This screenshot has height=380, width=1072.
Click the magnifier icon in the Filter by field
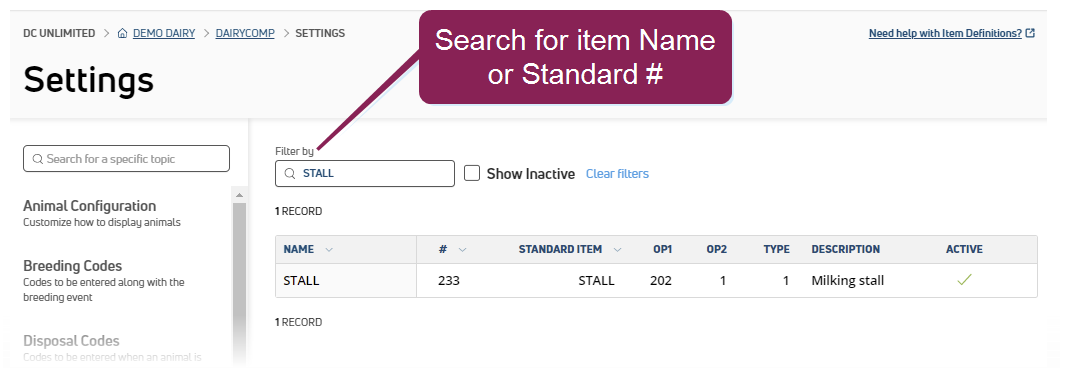pos(290,174)
